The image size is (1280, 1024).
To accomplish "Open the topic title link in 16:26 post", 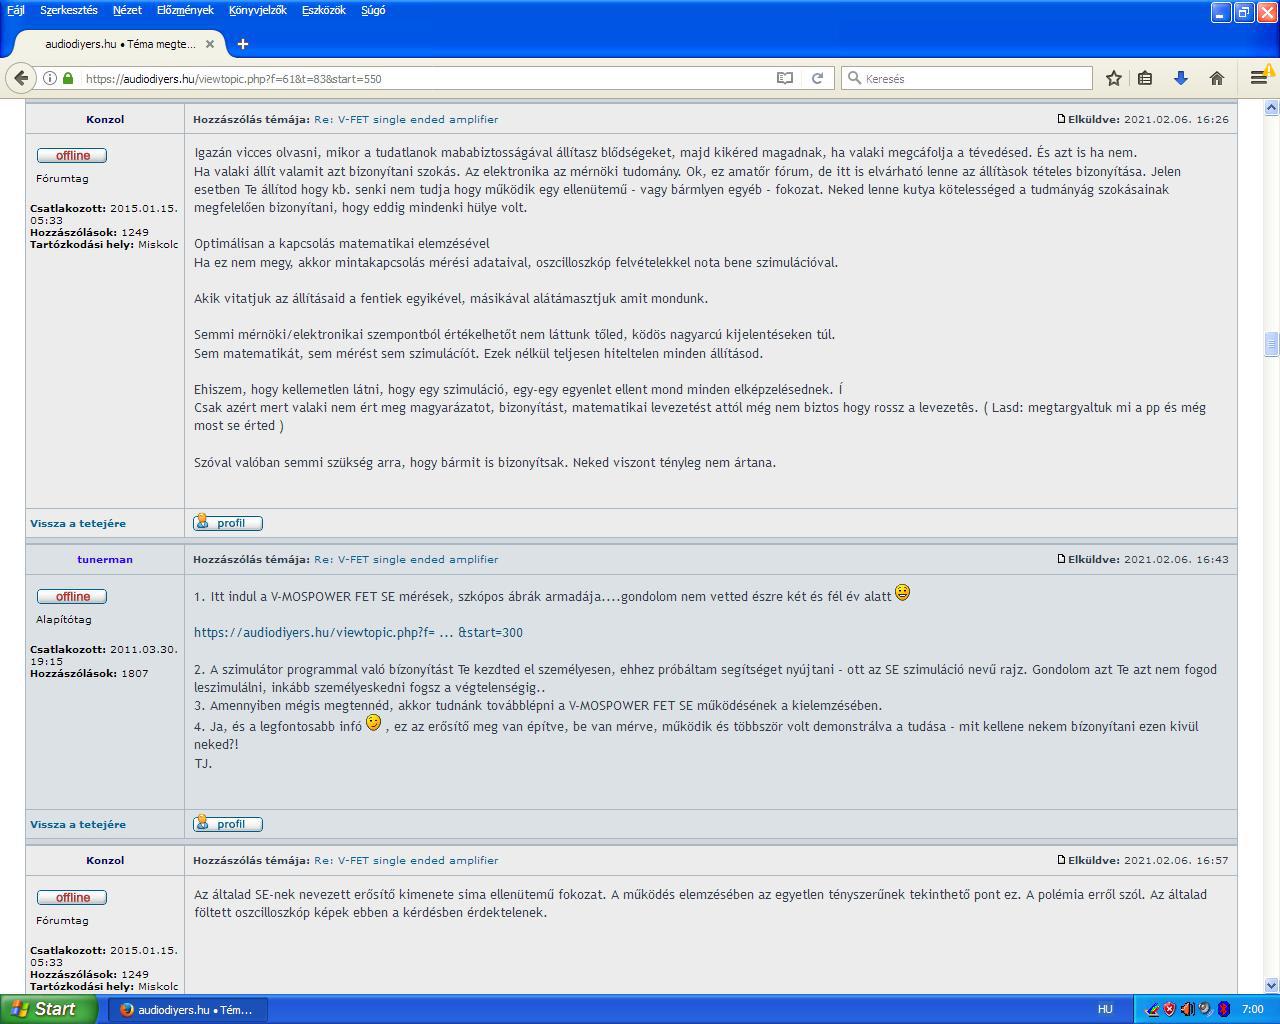I will (x=406, y=119).
